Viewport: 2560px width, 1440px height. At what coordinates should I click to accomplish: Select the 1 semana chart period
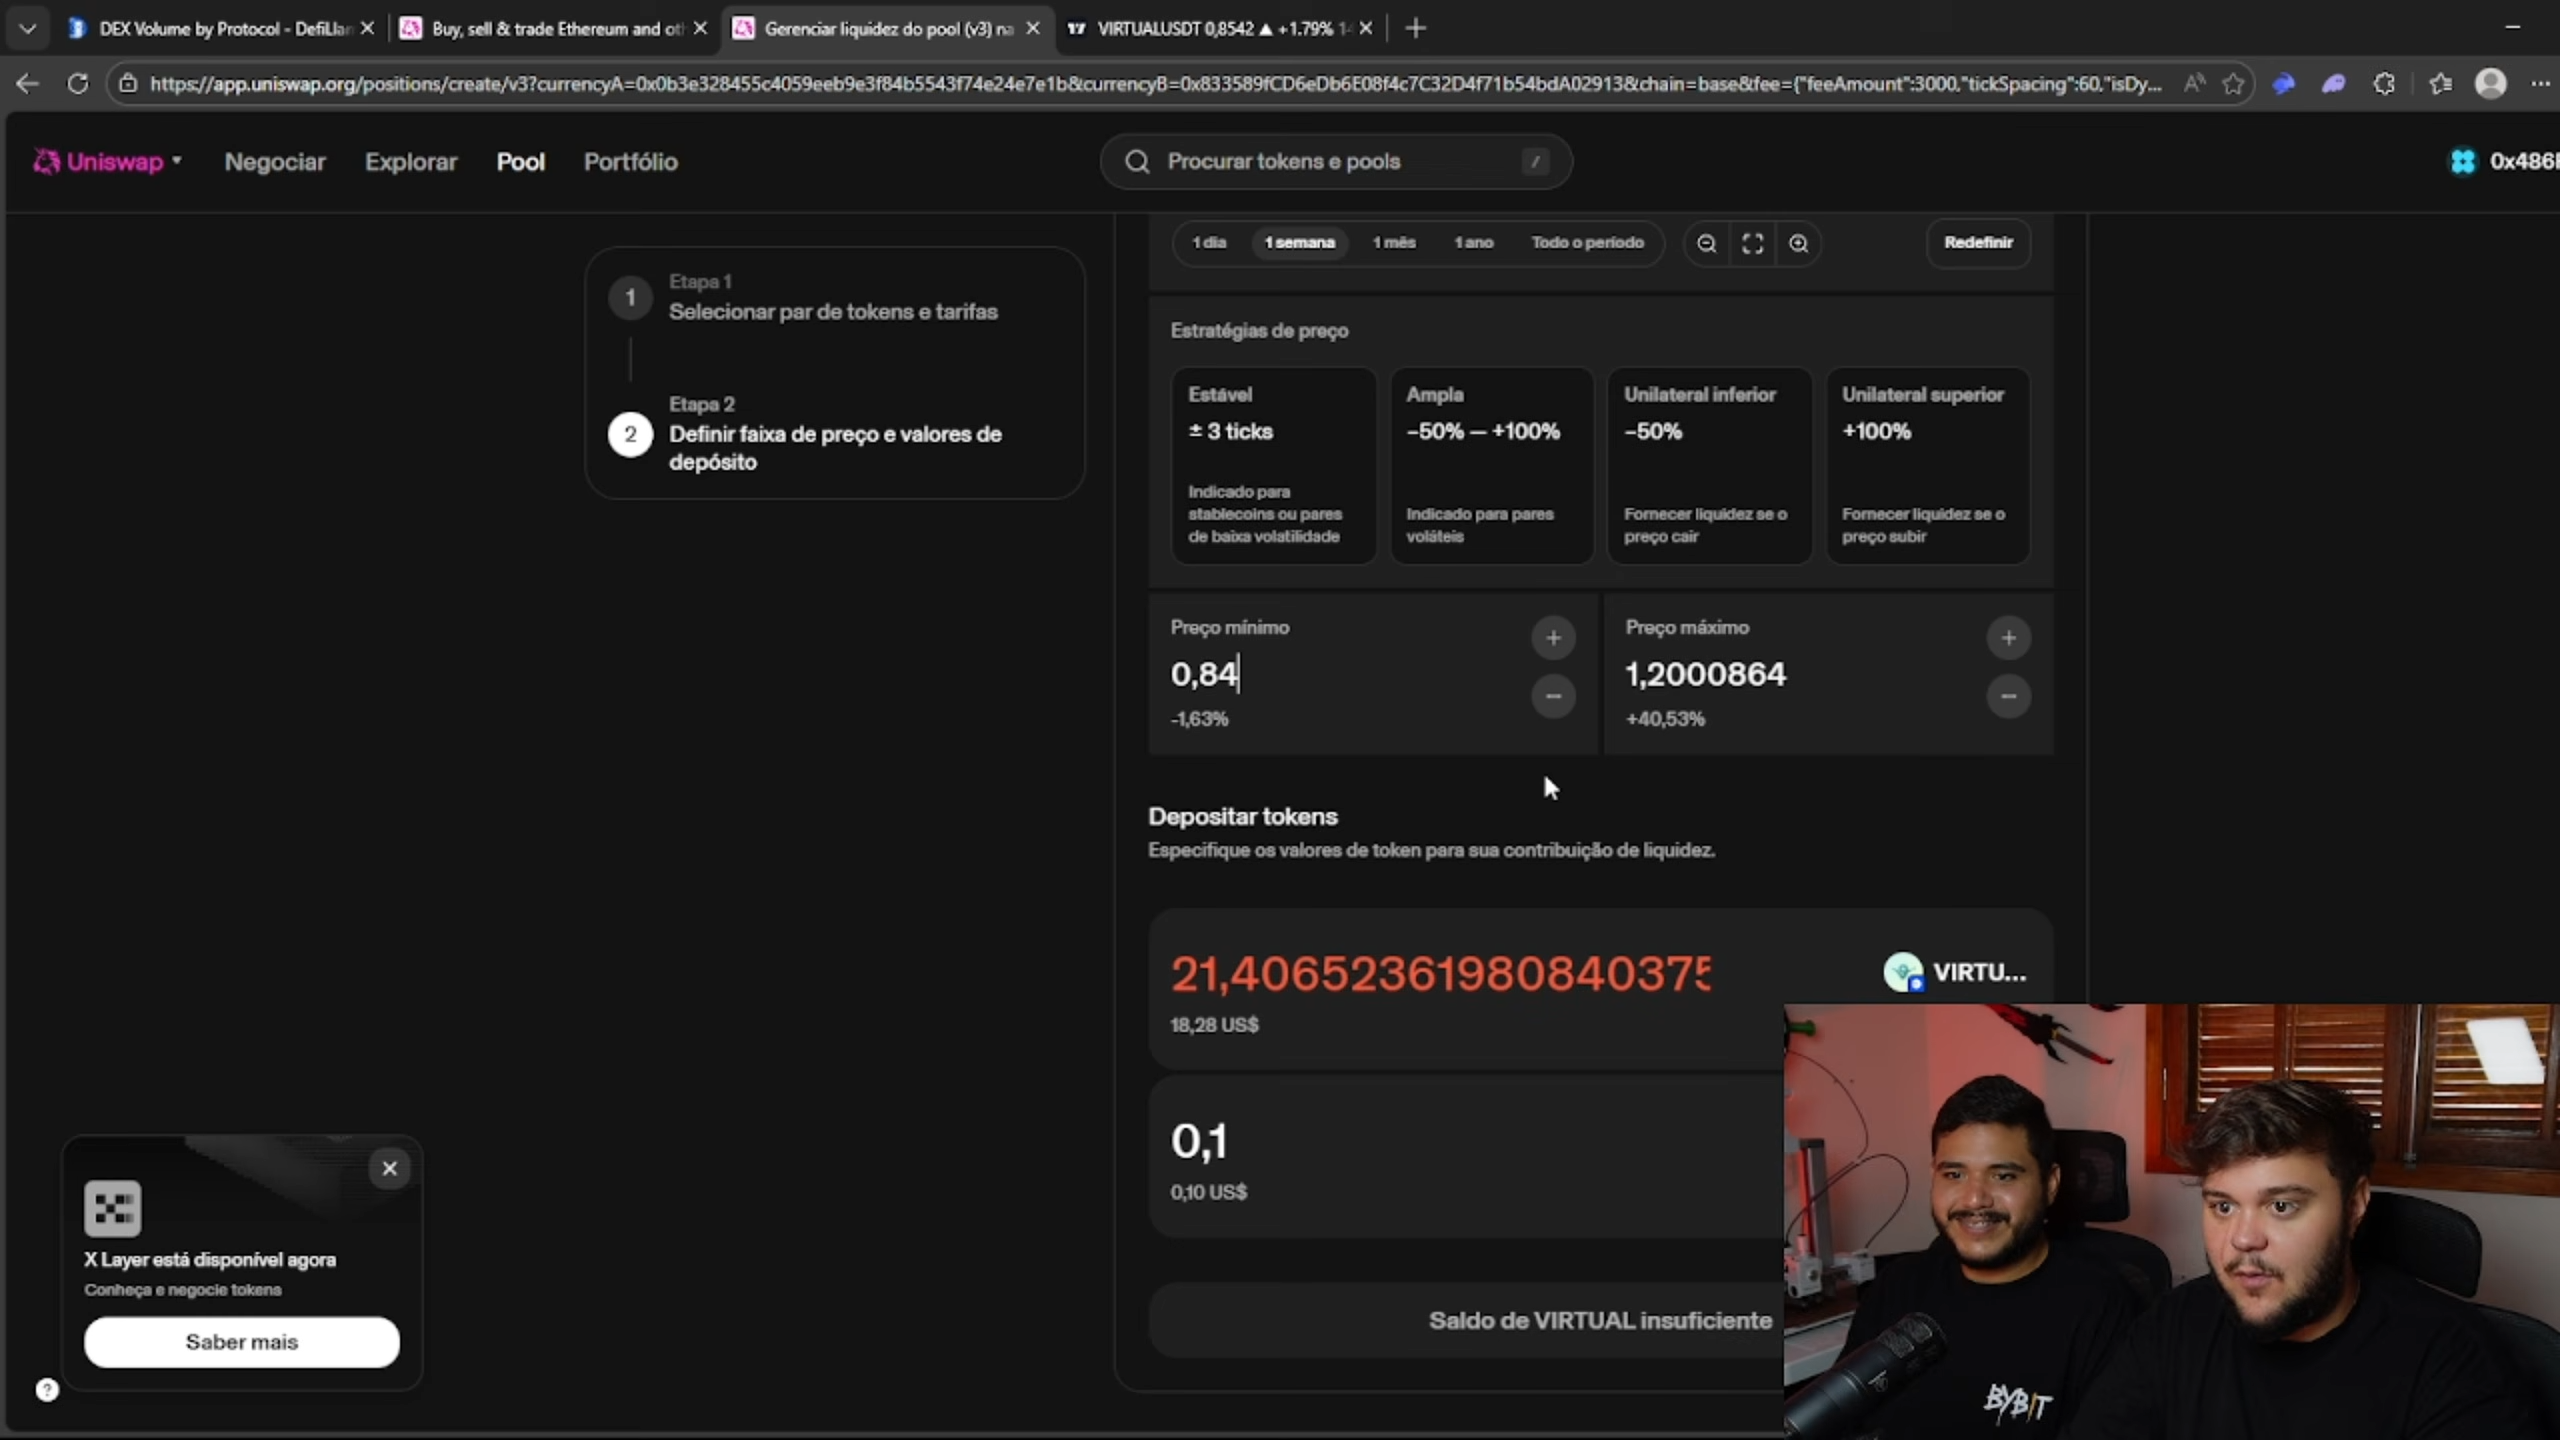tap(1299, 243)
